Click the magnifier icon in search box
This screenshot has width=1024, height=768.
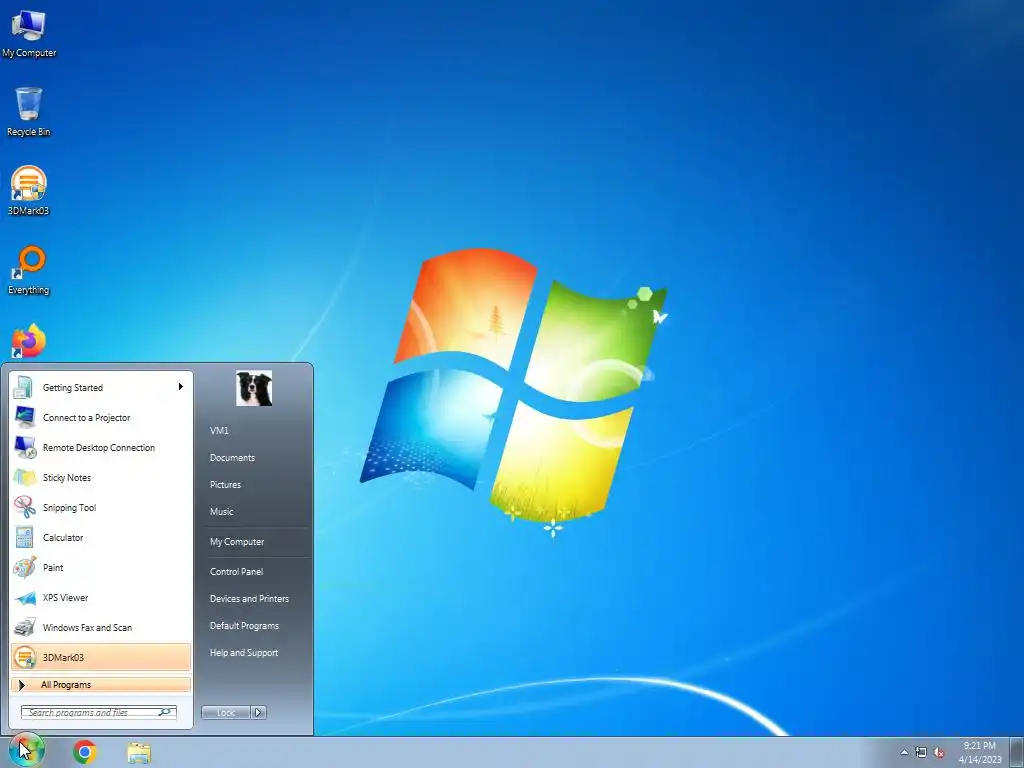tap(165, 712)
